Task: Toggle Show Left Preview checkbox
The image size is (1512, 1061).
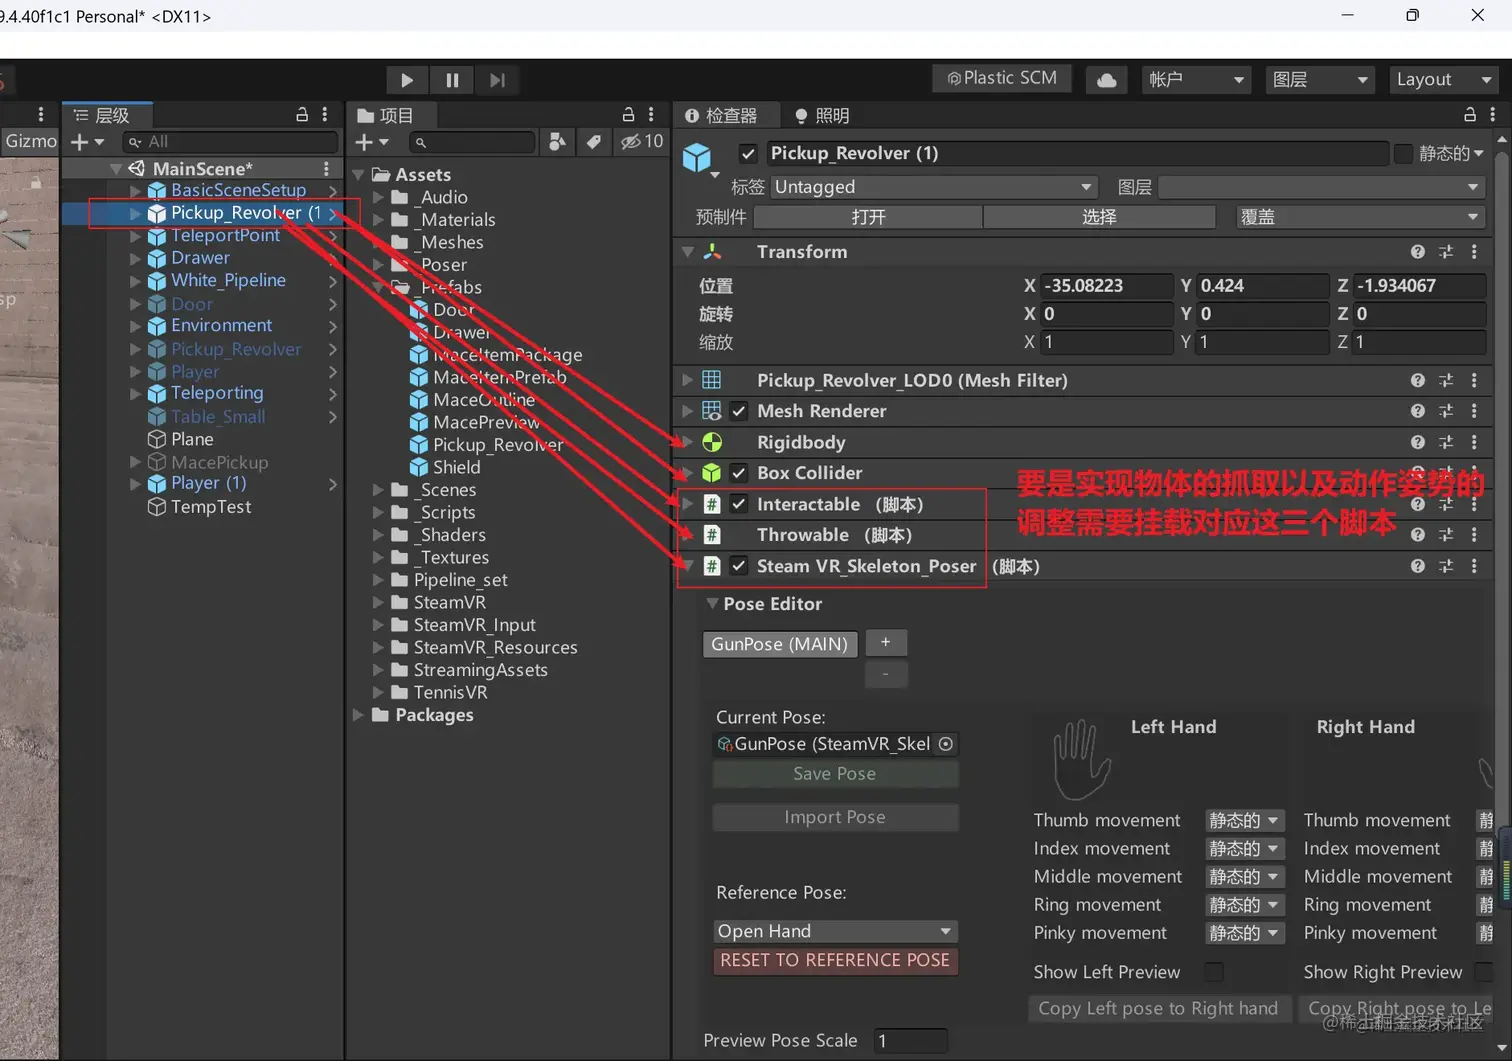Action: (x=1214, y=972)
